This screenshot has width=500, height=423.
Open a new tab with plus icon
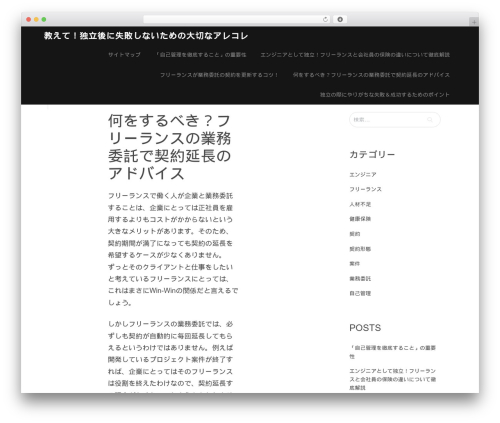coord(474,22)
